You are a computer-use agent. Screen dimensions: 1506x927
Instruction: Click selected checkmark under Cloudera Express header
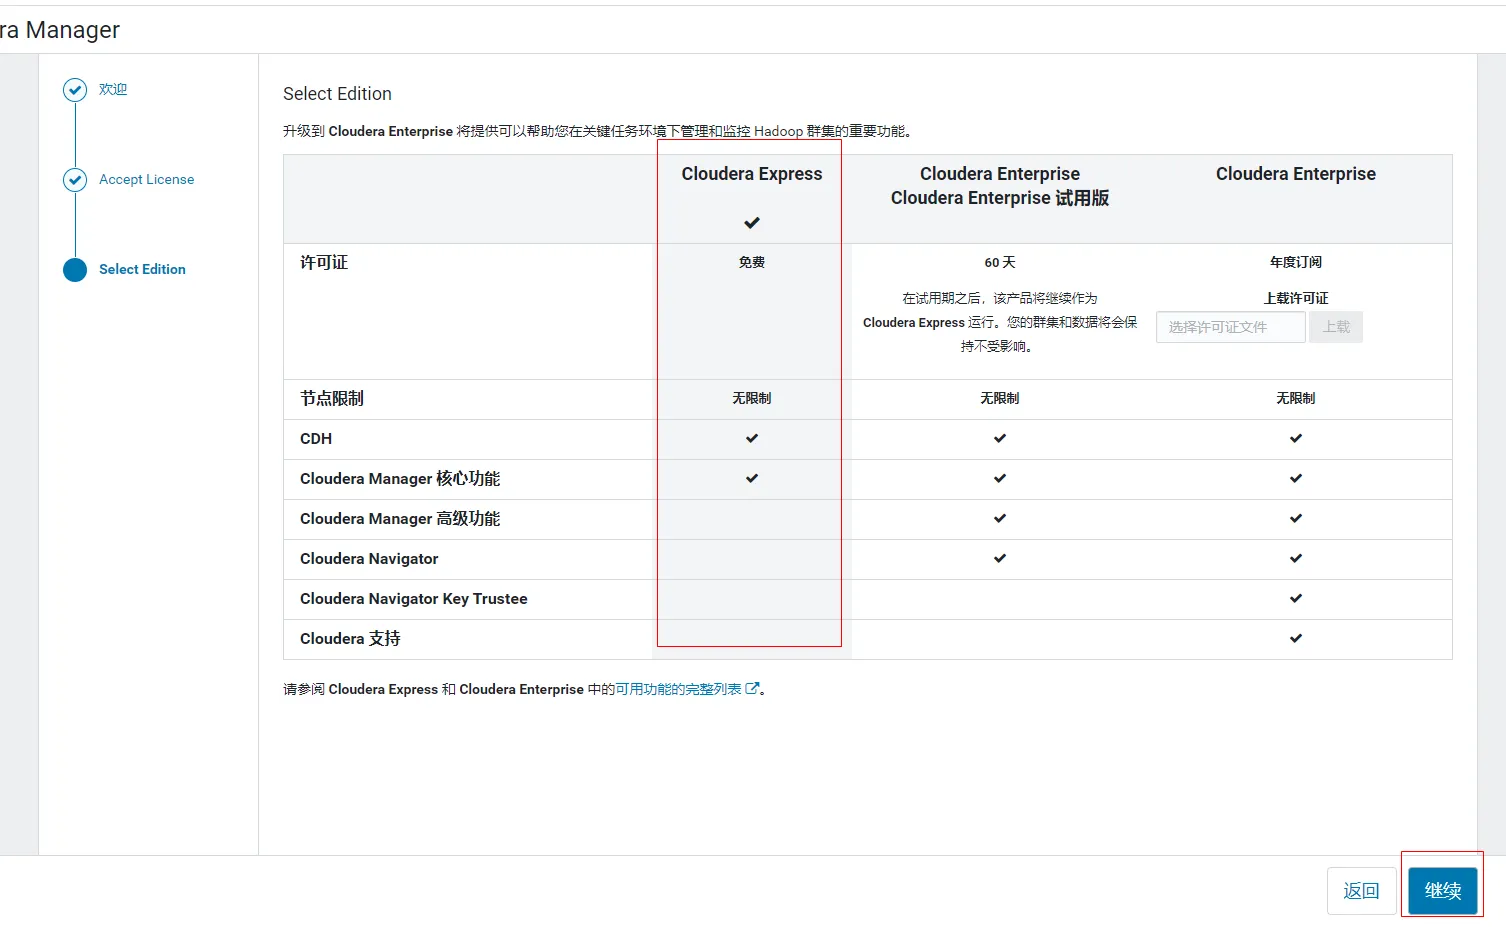[x=752, y=222]
